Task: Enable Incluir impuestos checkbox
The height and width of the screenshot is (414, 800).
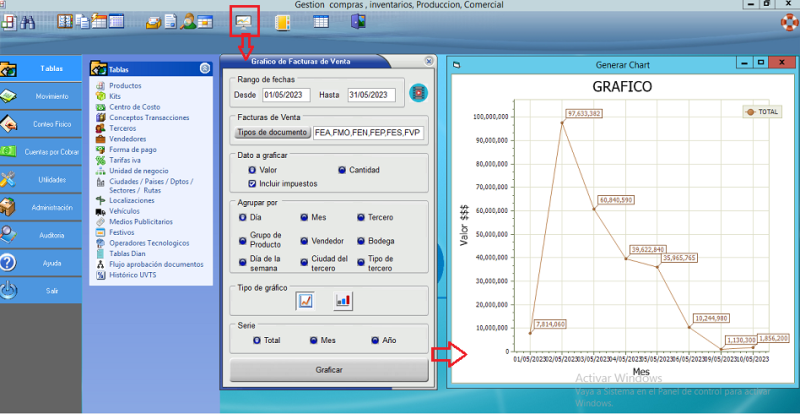Action: [253, 184]
